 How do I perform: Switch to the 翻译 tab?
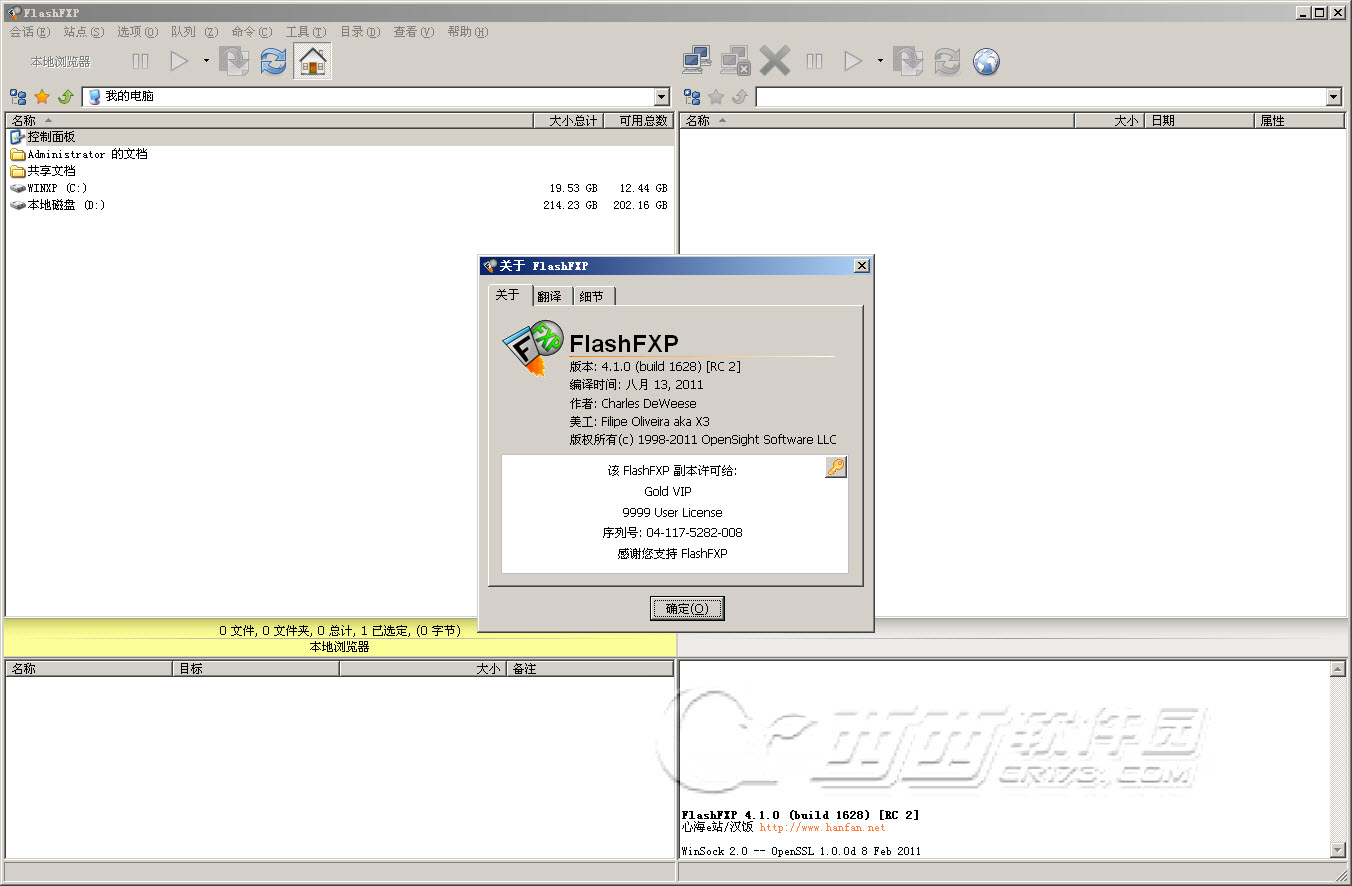point(549,296)
